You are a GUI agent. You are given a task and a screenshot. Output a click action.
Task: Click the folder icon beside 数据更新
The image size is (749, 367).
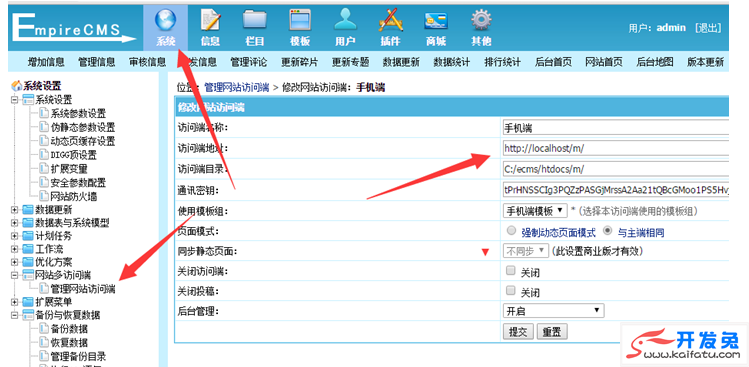(28, 209)
